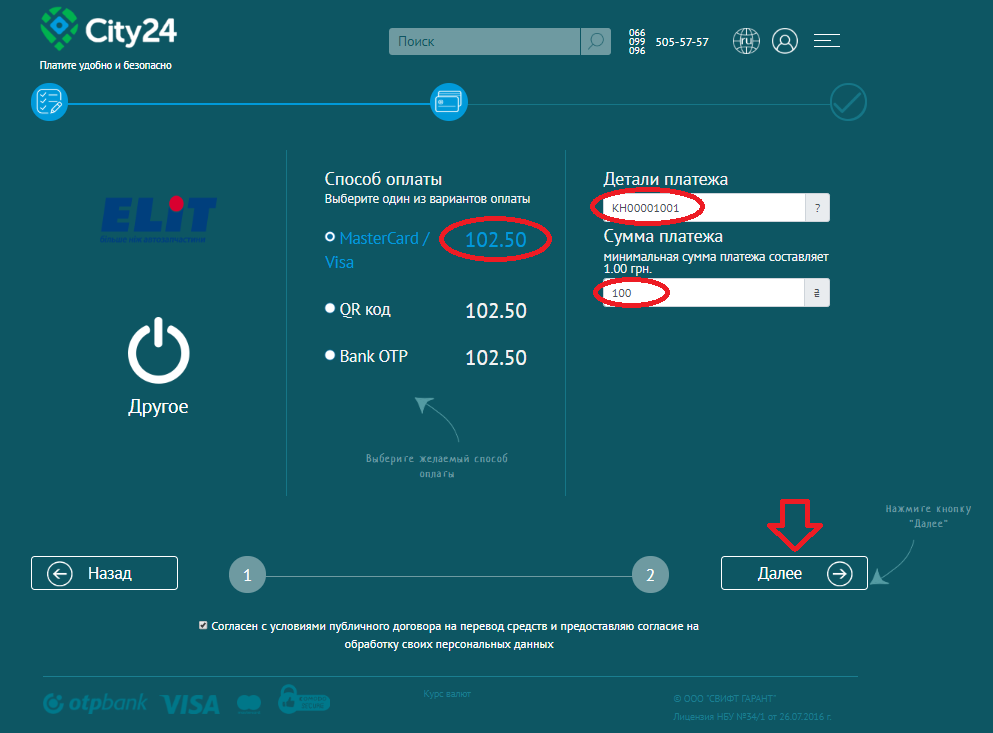993x733 pixels.
Task: Open language selector globe icon
Action: point(746,41)
